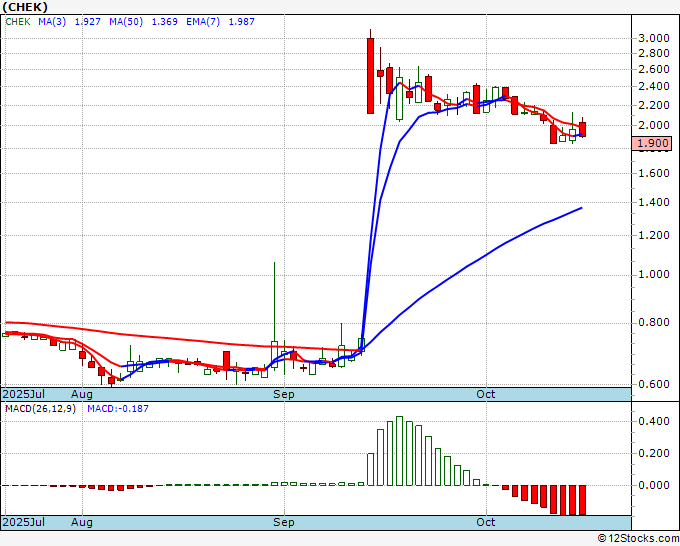Click the MA(50) legend label
The image size is (680, 546).
pos(126,21)
